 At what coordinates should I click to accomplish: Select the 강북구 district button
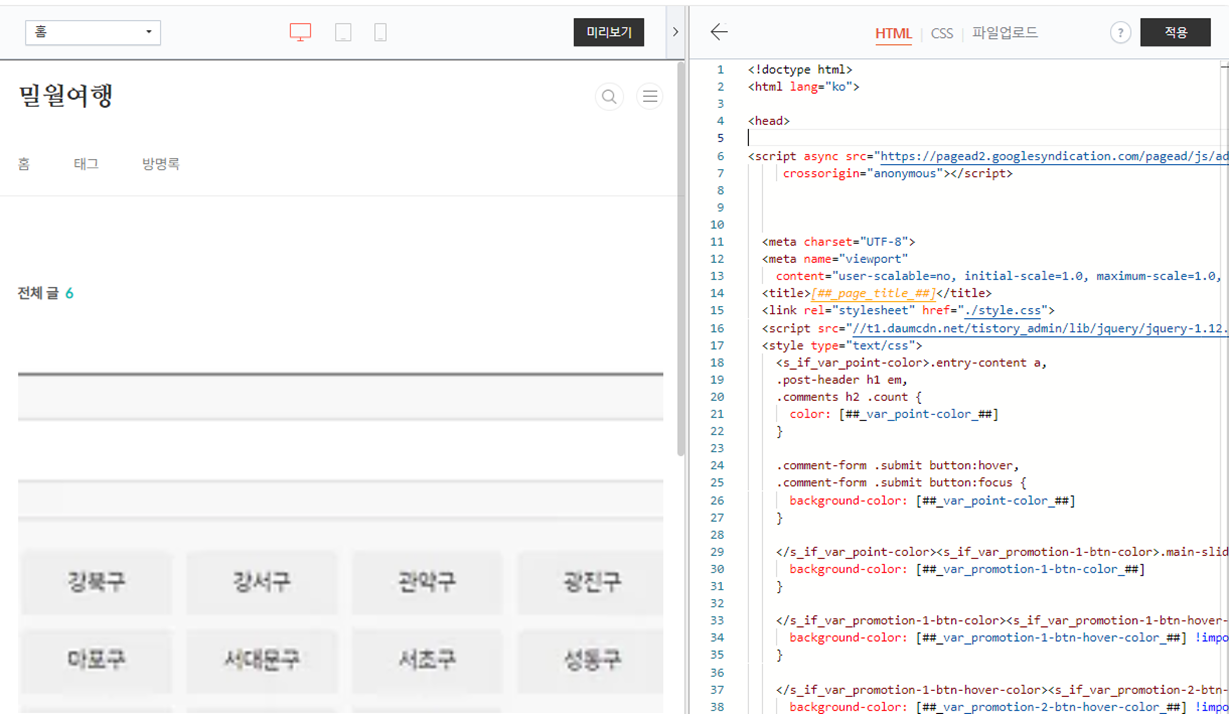[97, 582]
